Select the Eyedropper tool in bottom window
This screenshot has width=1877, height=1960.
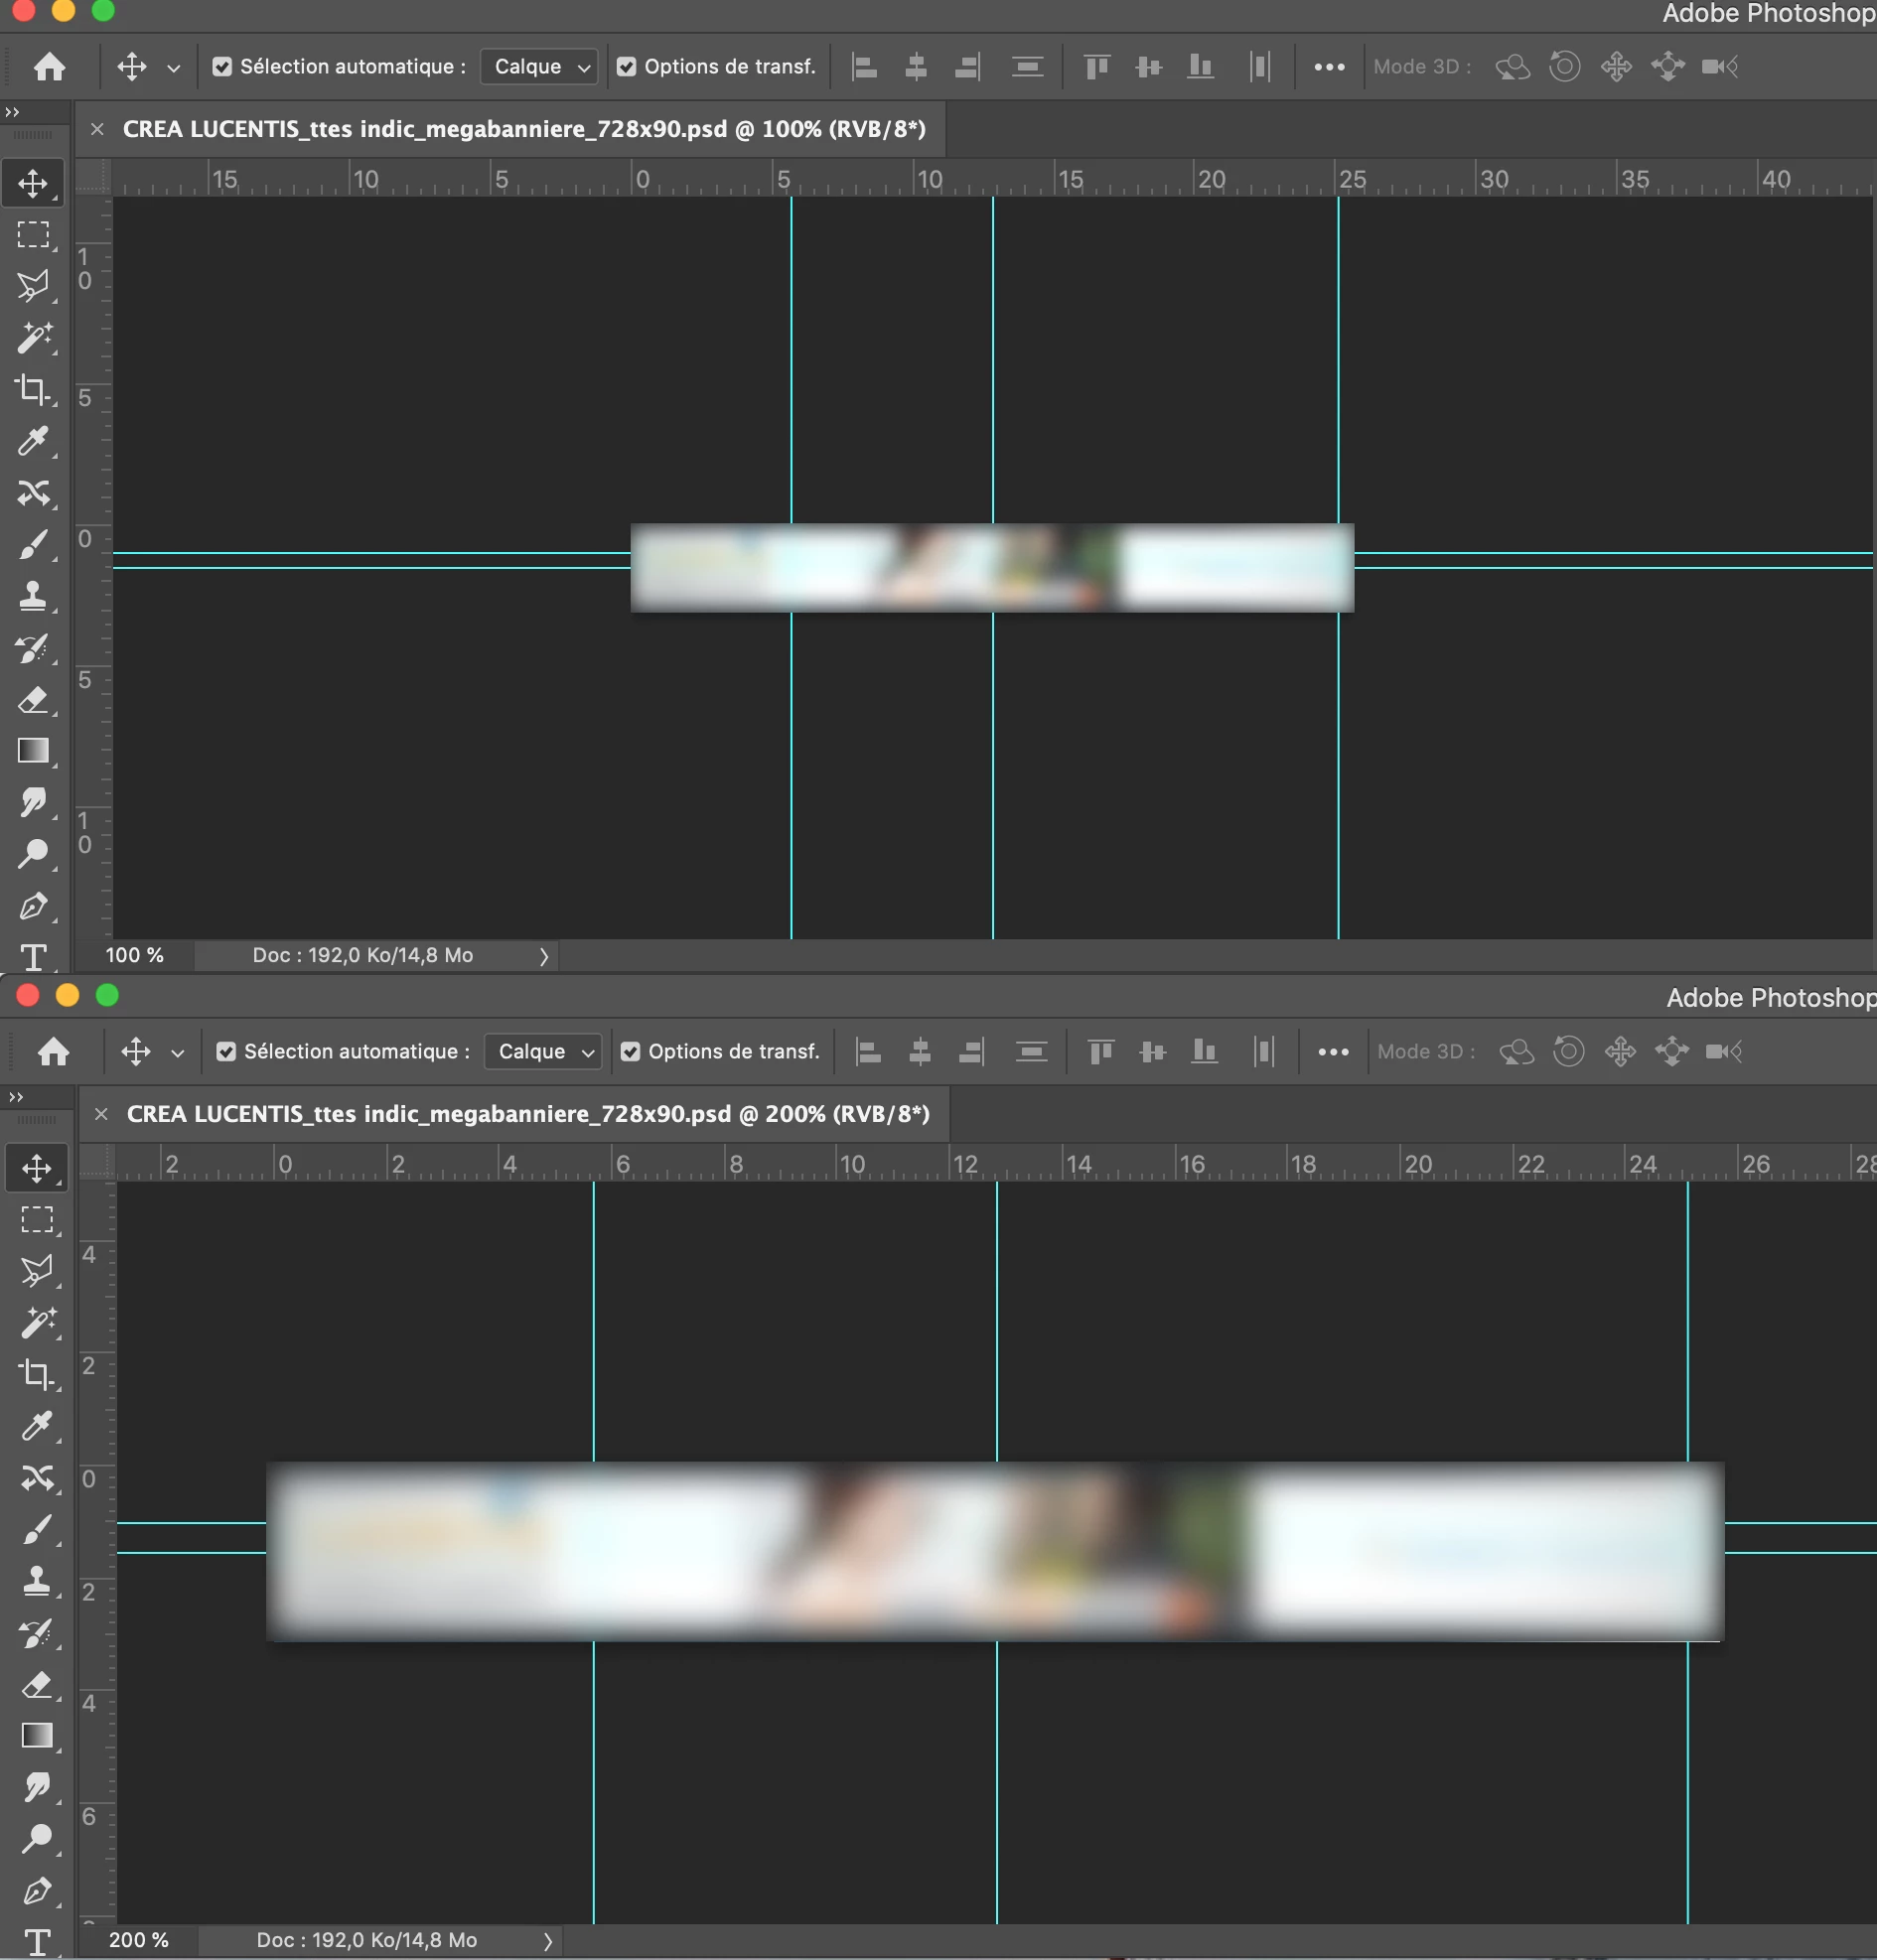click(x=37, y=1426)
